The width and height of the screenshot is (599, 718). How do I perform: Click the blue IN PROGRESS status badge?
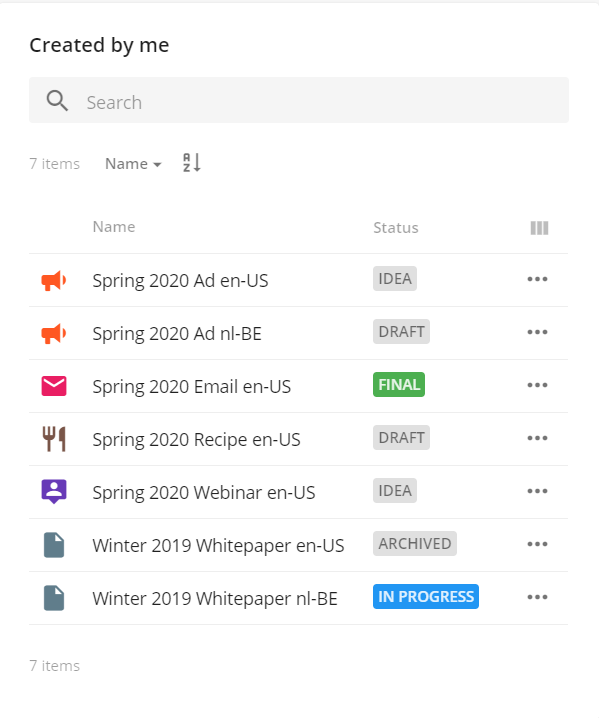click(426, 597)
